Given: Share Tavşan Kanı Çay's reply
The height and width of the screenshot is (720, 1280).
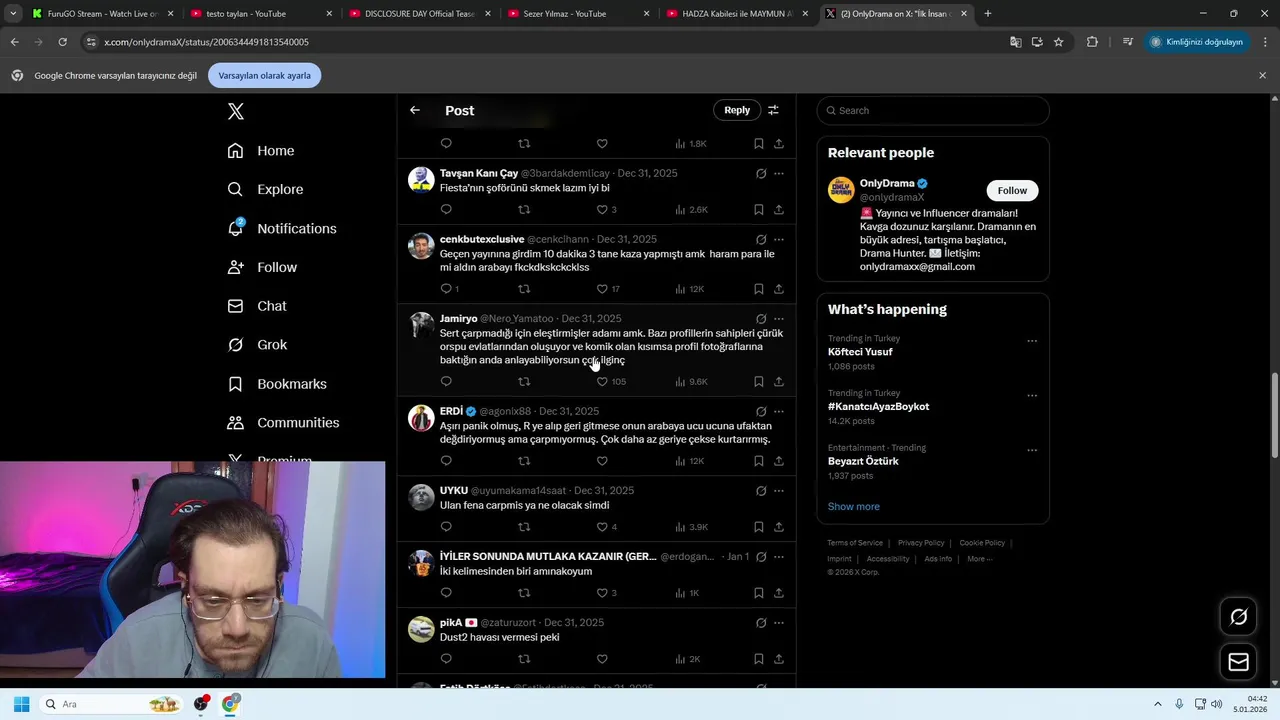Looking at the screenshot, I should (x=779, y=210).
